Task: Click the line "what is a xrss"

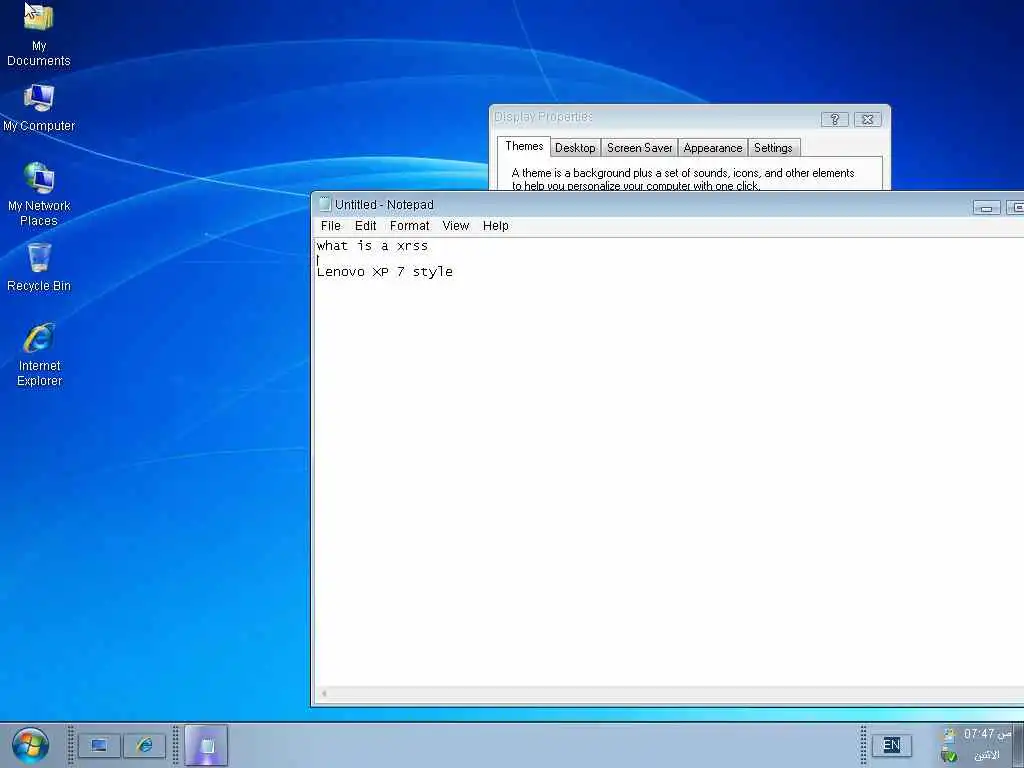Action: (372, 246)
